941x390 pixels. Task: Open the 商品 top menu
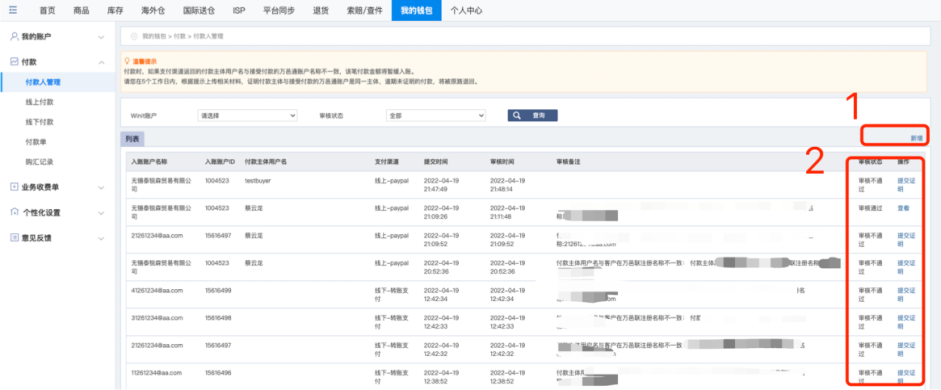pyautogui.click(x=81, y=11)
